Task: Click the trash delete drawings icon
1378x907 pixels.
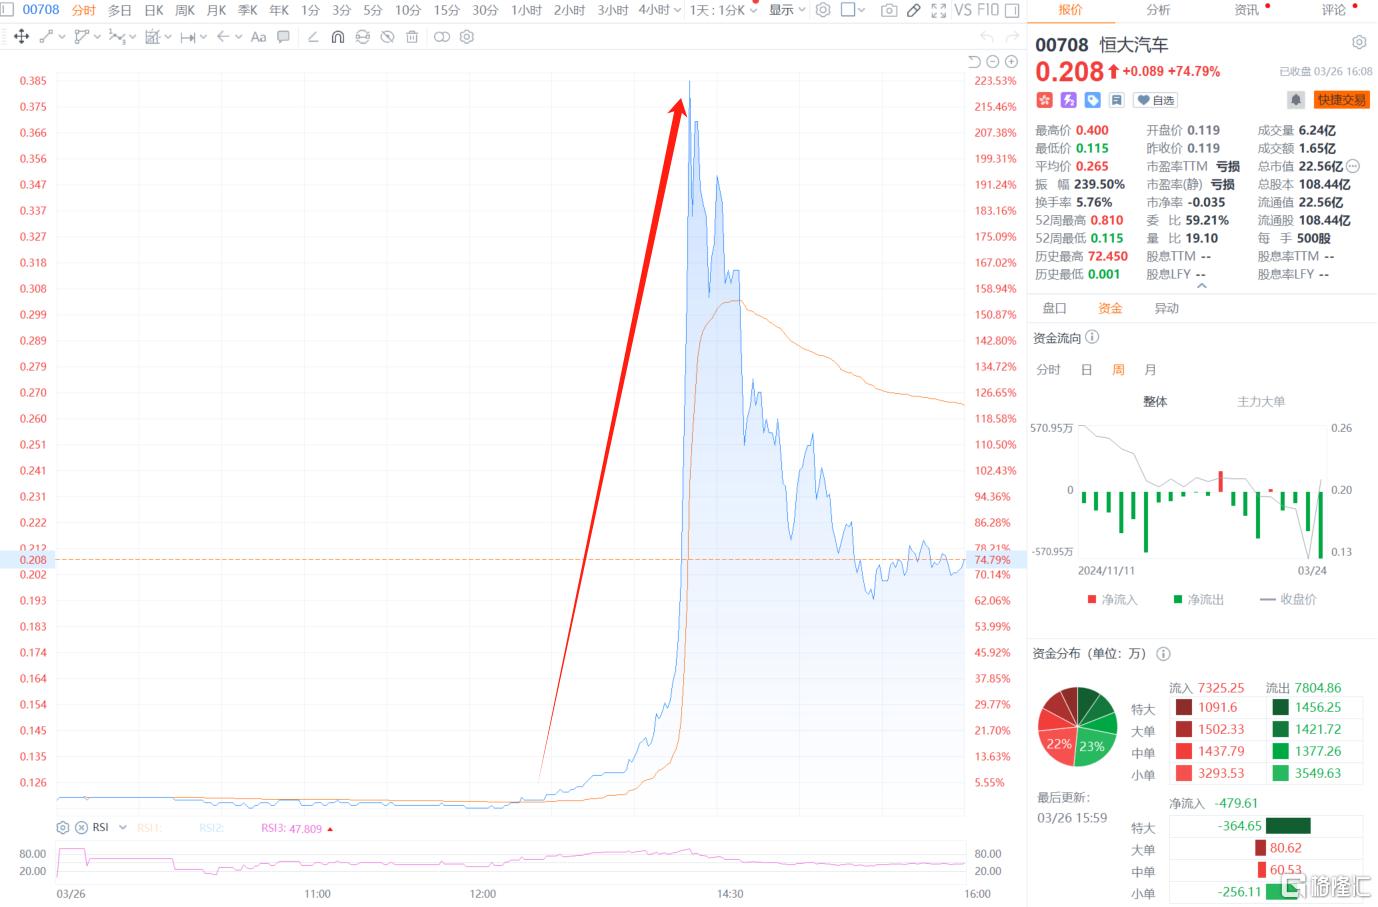Action: tap(412, 37)
